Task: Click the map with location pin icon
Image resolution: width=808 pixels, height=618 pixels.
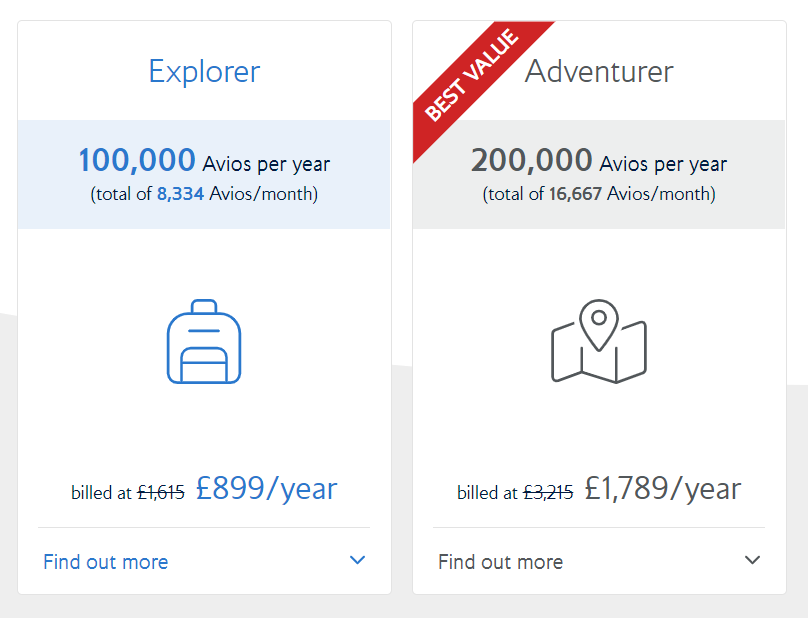Action: pos(599,341)
